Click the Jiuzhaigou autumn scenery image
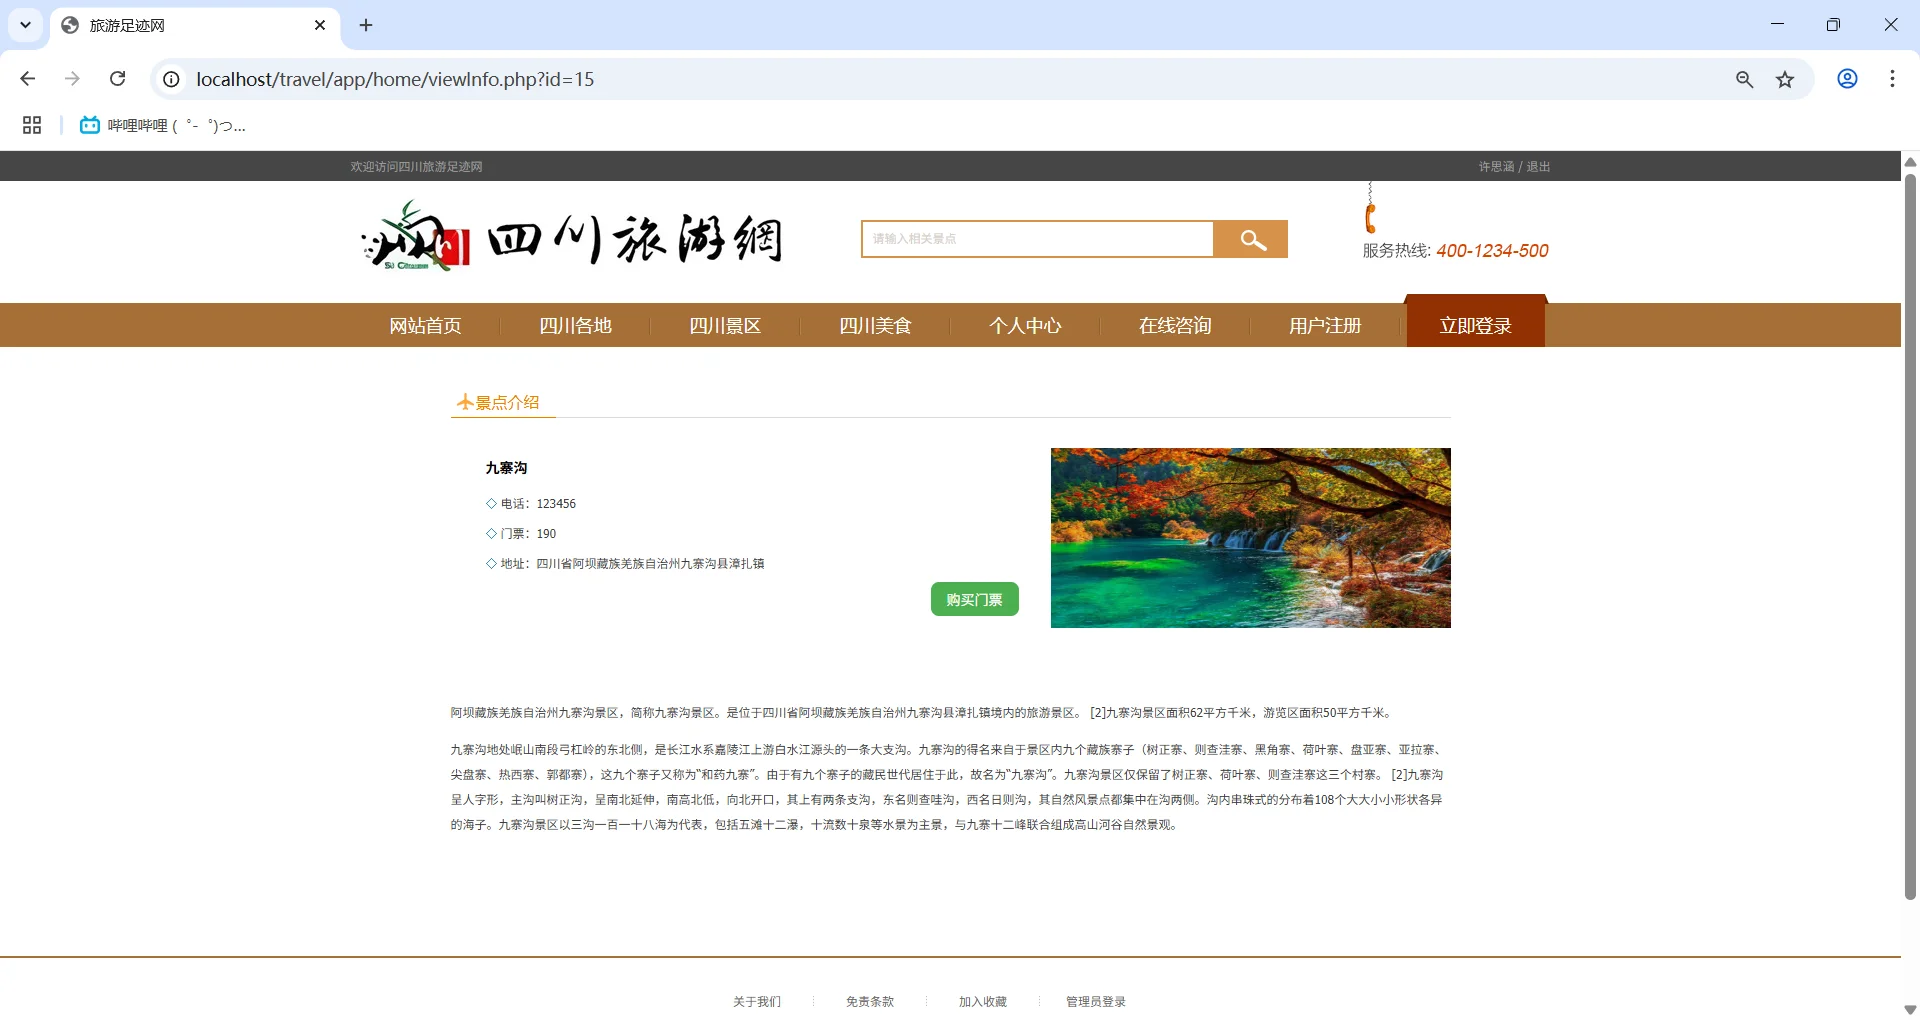 (1250, 537)
